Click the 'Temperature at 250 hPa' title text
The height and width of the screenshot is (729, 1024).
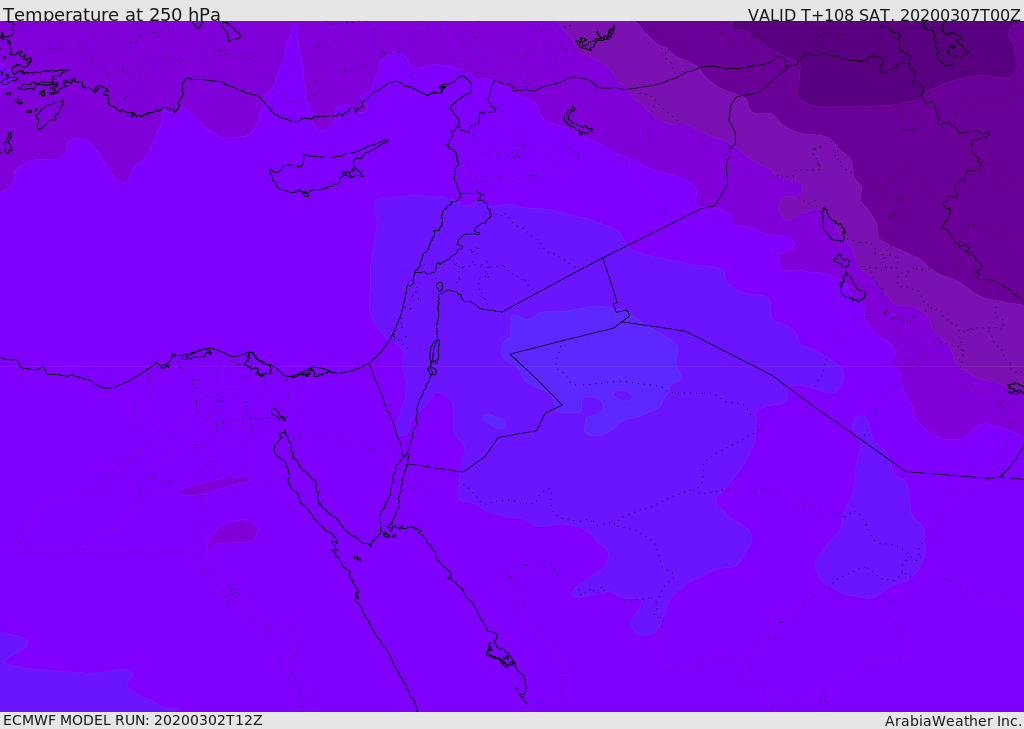coord(112,14)
